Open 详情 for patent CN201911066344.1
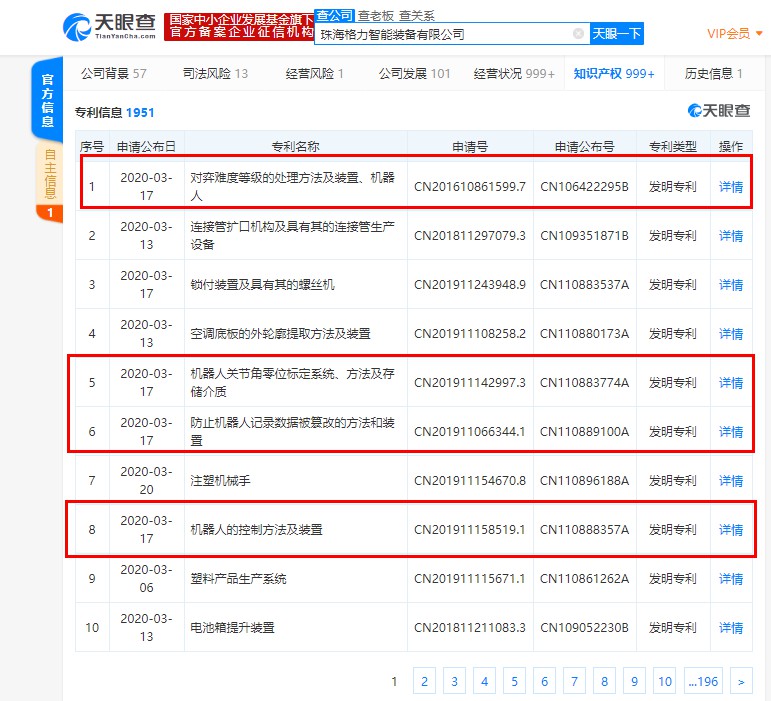 point(731,432)
